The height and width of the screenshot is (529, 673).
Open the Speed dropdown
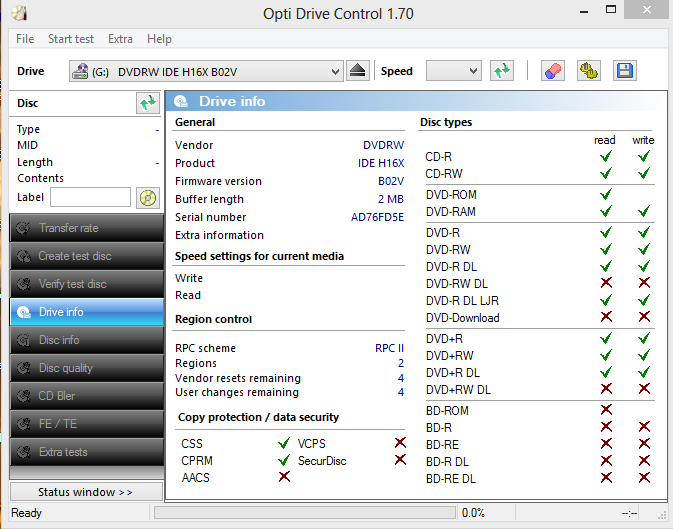click(454, 71)
